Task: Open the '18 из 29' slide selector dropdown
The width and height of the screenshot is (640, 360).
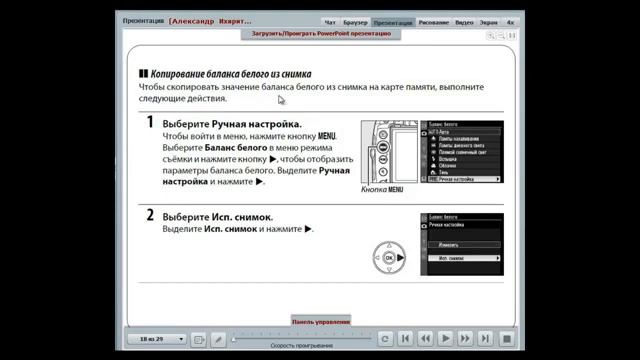Action: 157,339
